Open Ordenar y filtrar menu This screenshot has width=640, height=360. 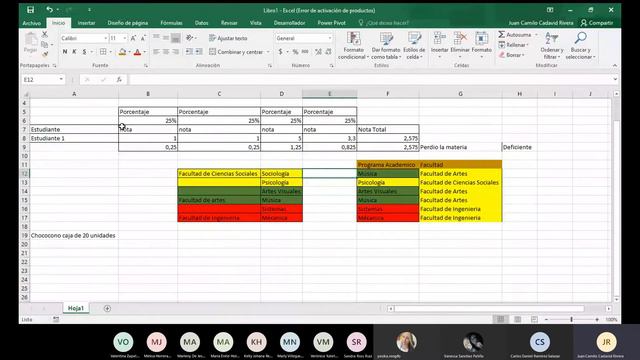click(552, 45)
